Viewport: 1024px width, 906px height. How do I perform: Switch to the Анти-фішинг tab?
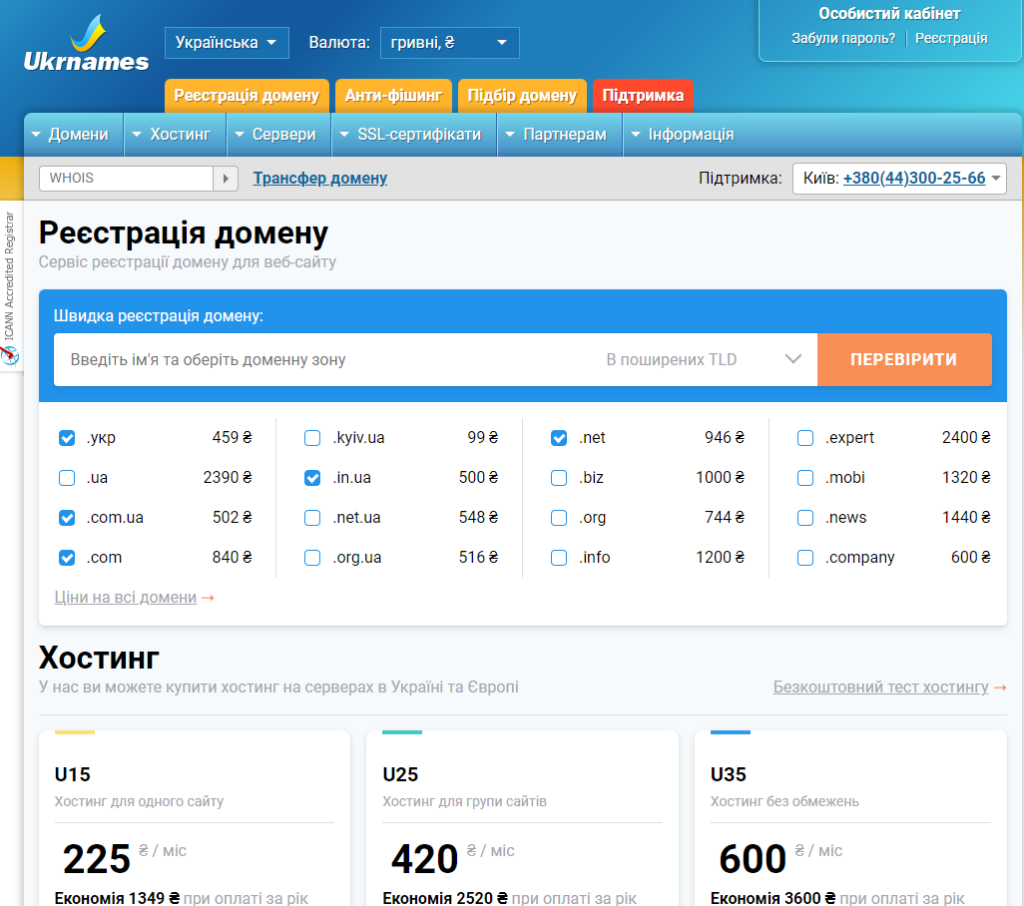tap(393, 96)
